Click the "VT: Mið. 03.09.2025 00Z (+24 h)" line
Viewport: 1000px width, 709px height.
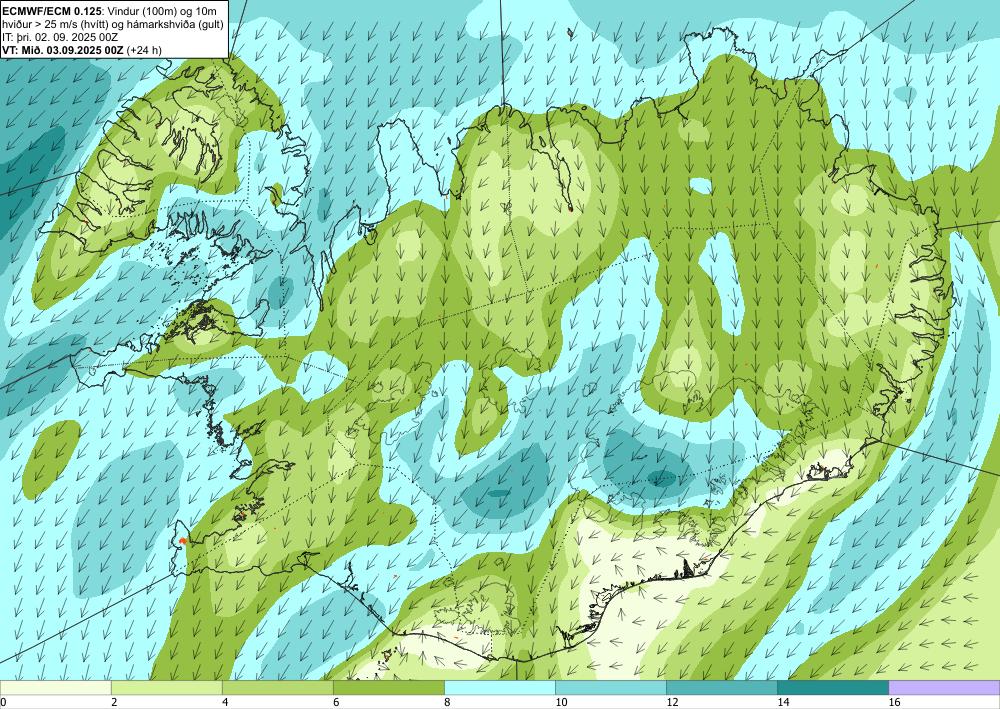click(82, 50)
